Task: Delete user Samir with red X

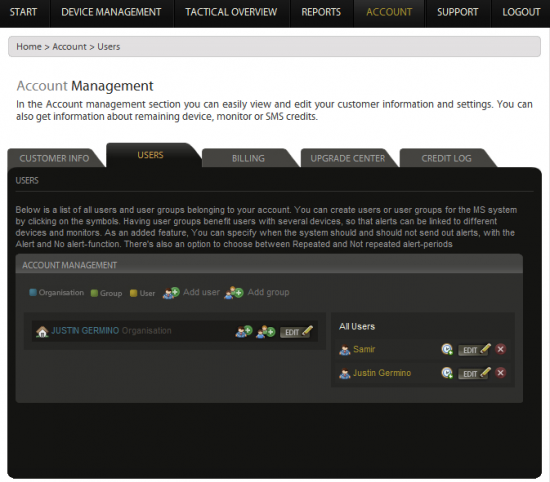Action: tap(501, 349)
